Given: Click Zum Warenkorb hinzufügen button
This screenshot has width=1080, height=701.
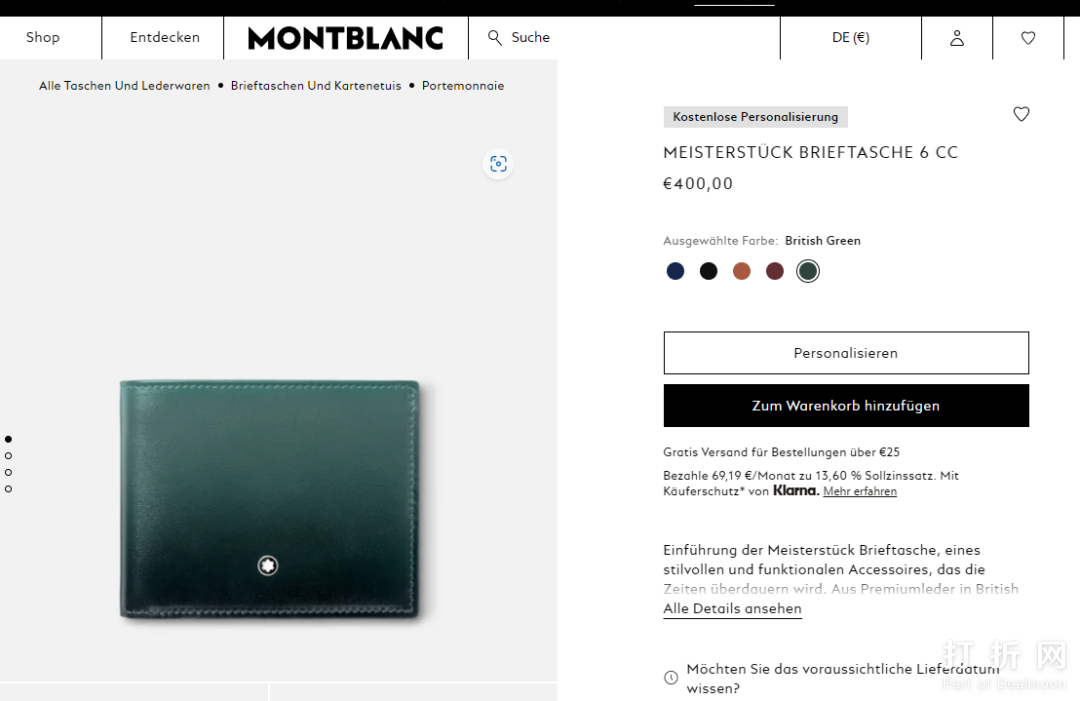Looking at the screenshot, I should pyautogui.click(x=846, y=406).
